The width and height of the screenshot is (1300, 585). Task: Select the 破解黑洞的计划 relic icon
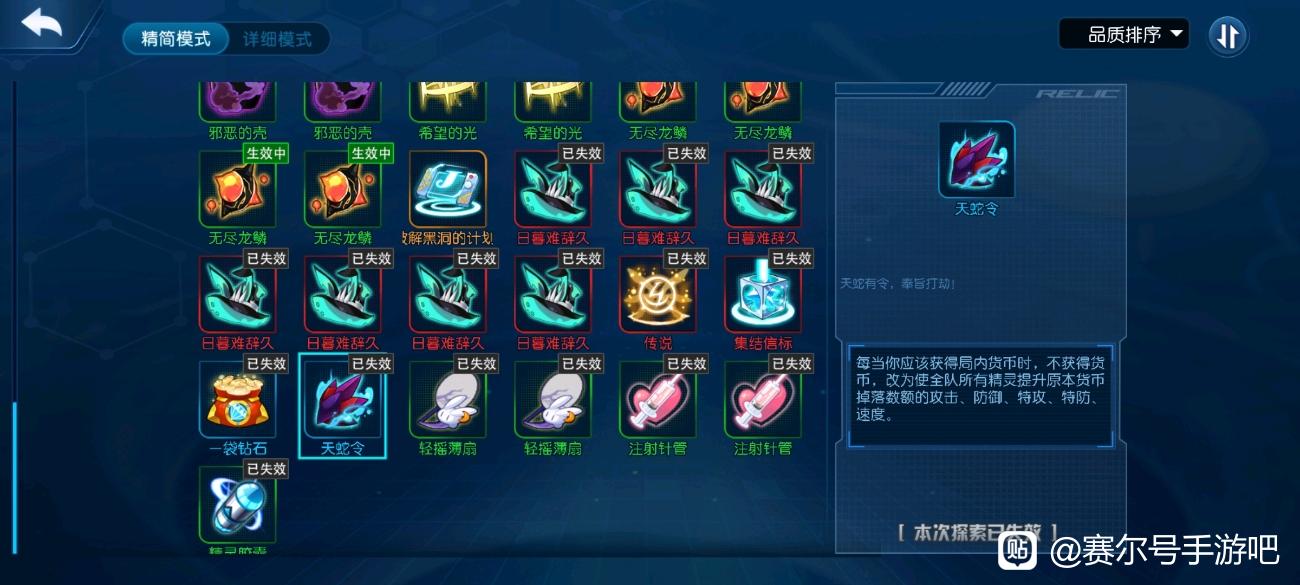point(447,188)
